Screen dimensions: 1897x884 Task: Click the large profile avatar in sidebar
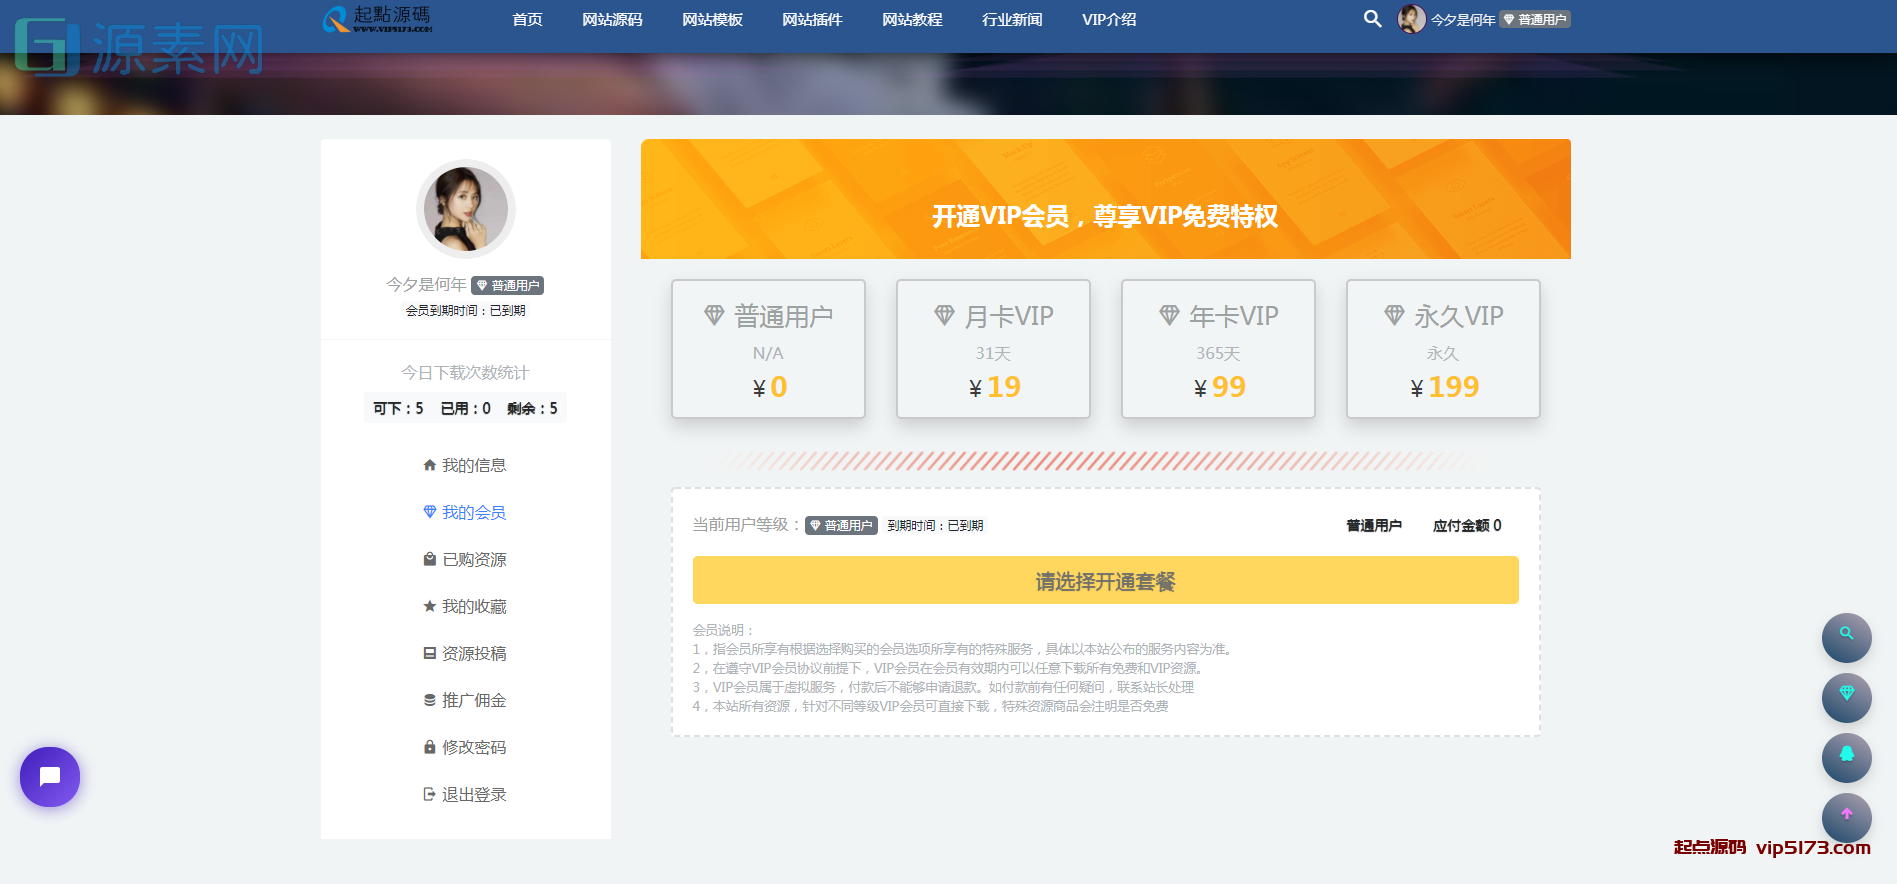coord(465,209)
